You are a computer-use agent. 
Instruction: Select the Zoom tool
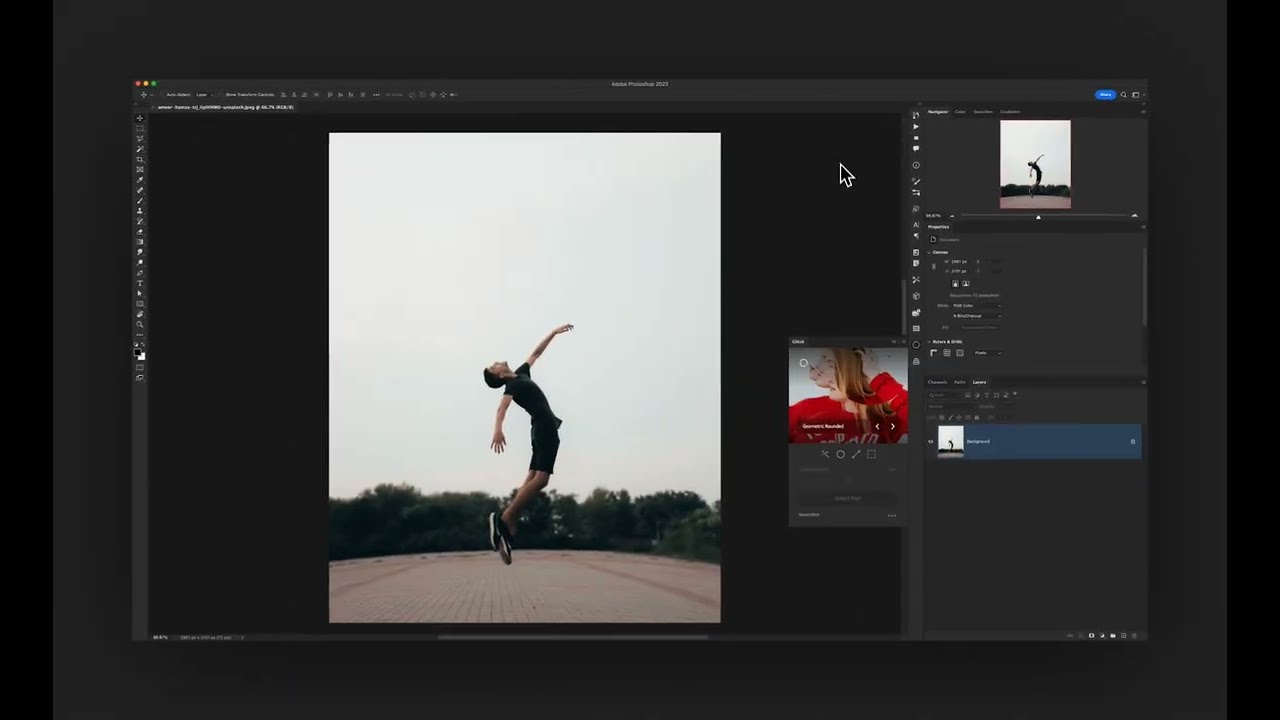pos(139,324)
